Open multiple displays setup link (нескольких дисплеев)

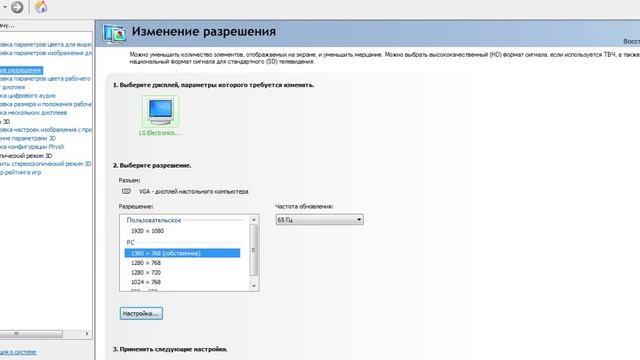point(33,113)
